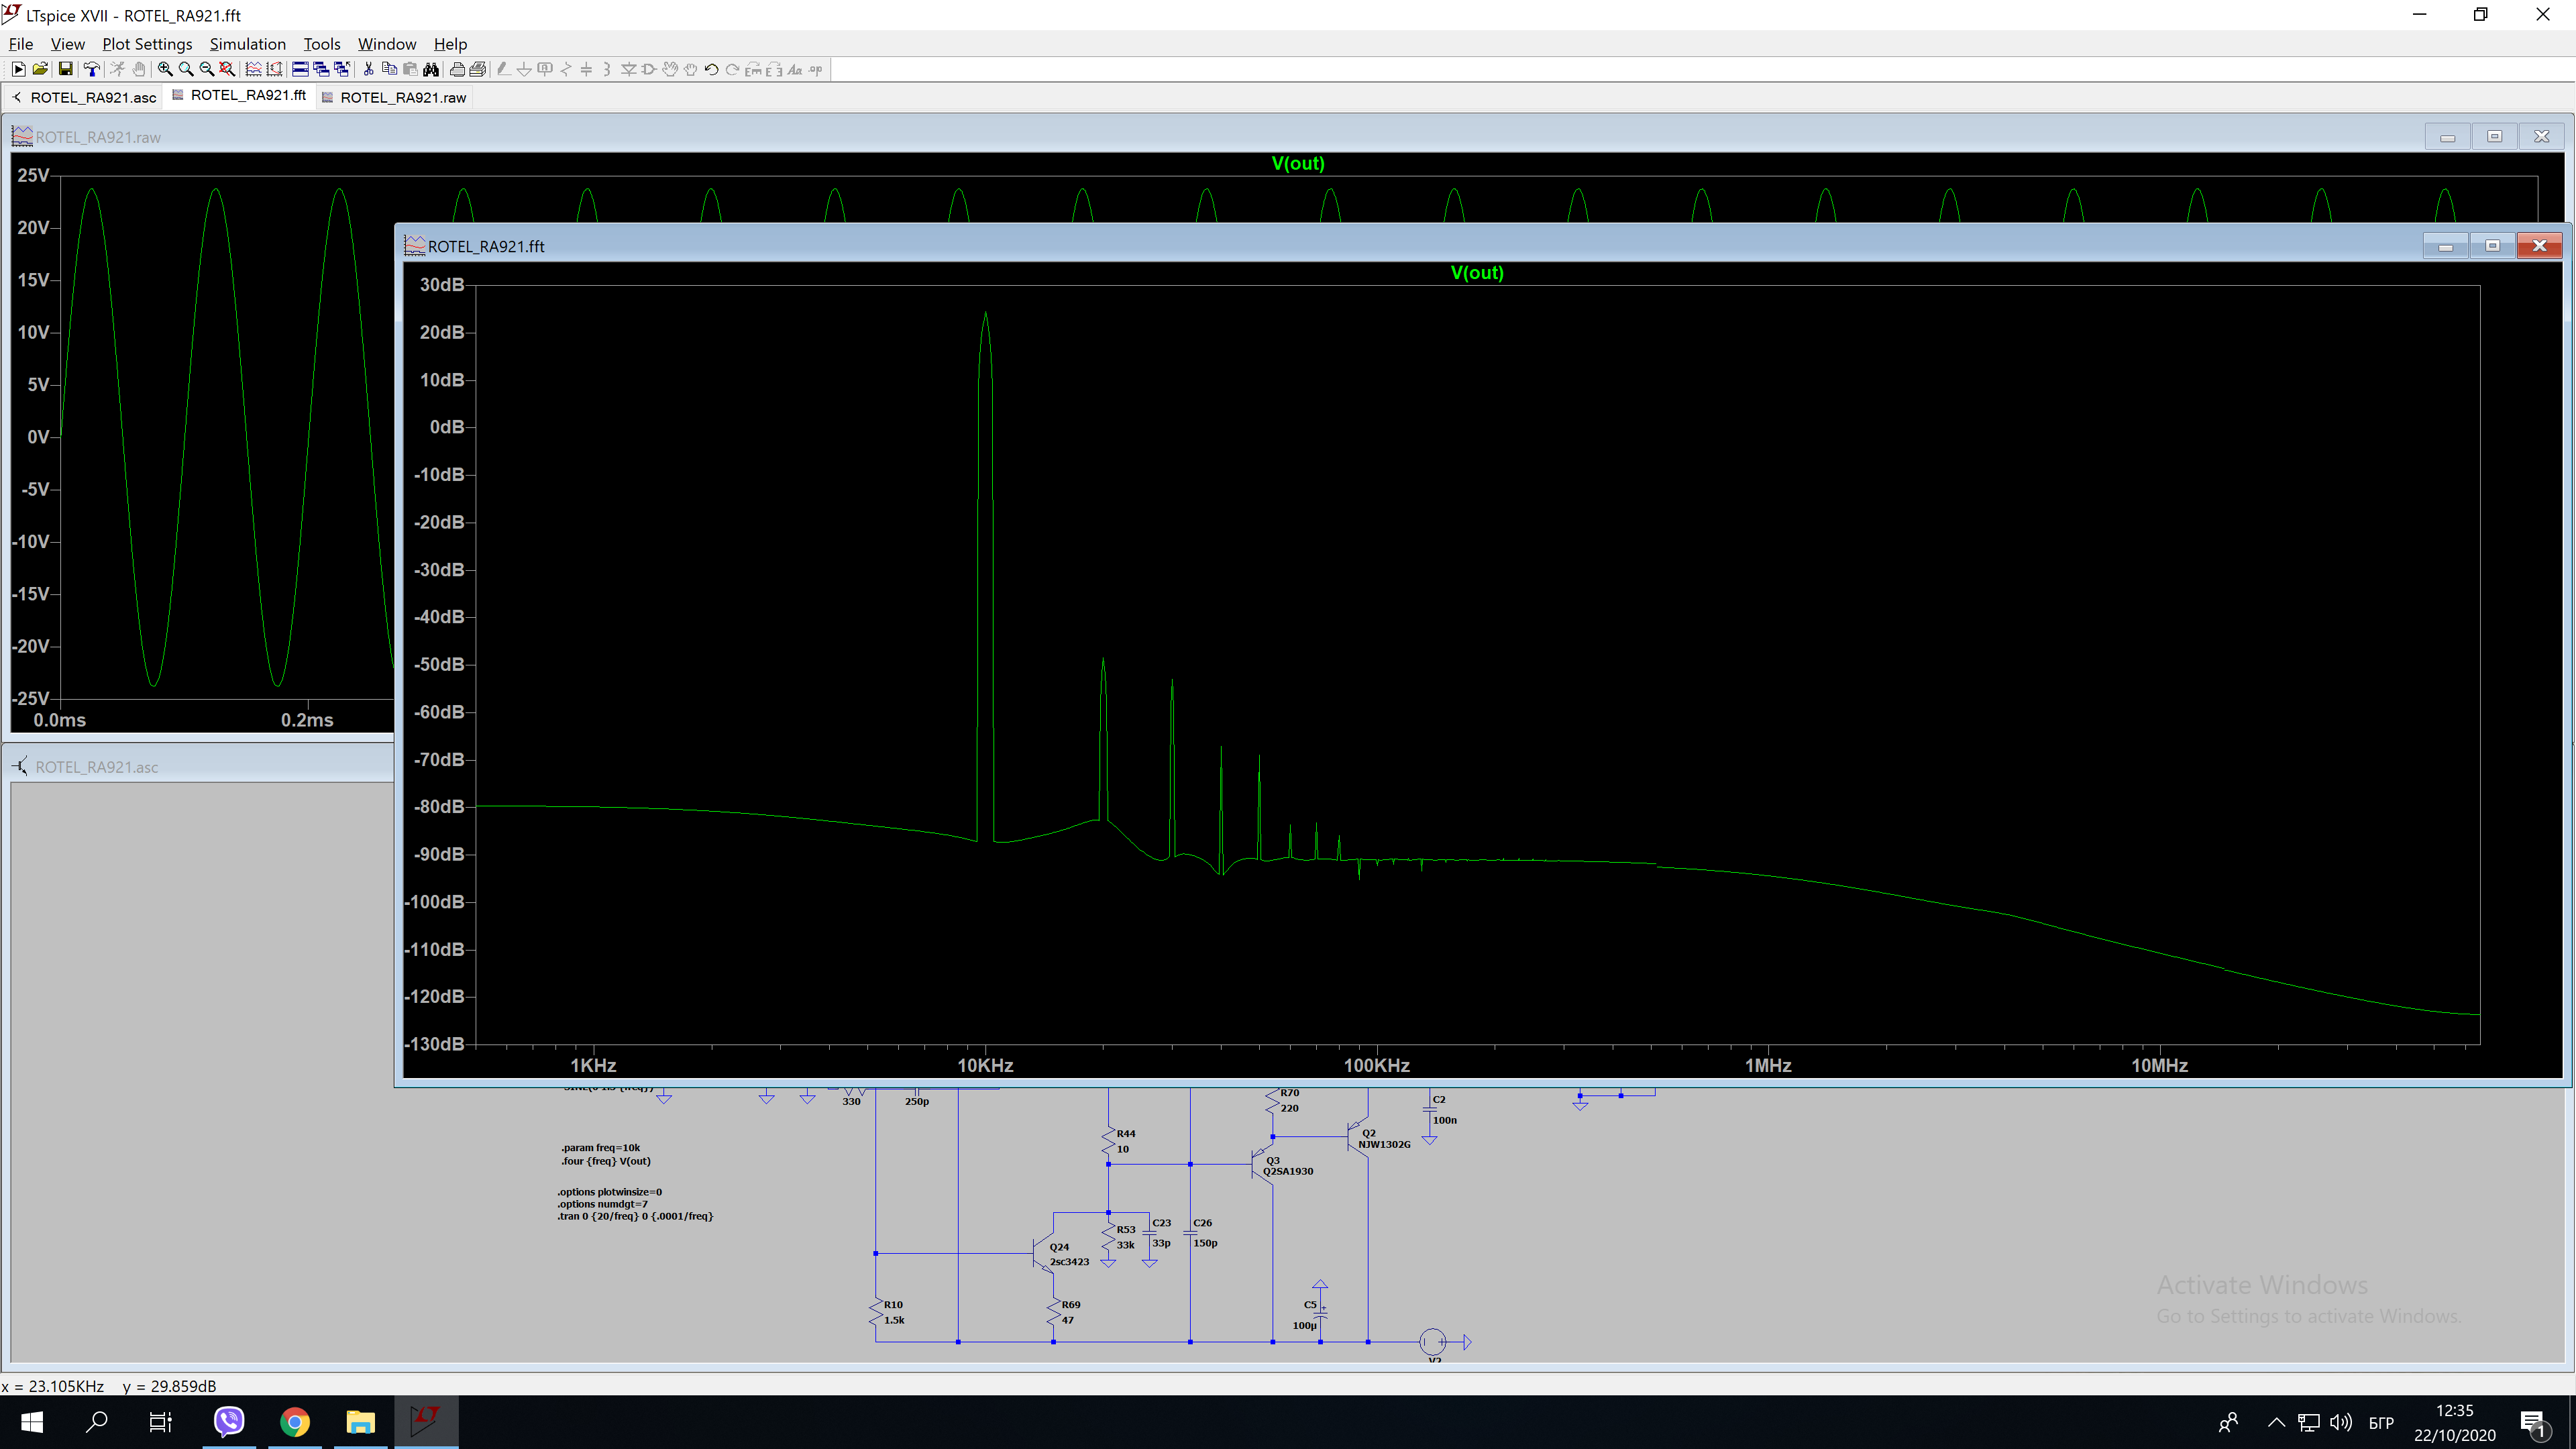Click the Autorange axes icon
Screen dimensions: 2576x1449
pyautogui.click(x=274, y=69)
